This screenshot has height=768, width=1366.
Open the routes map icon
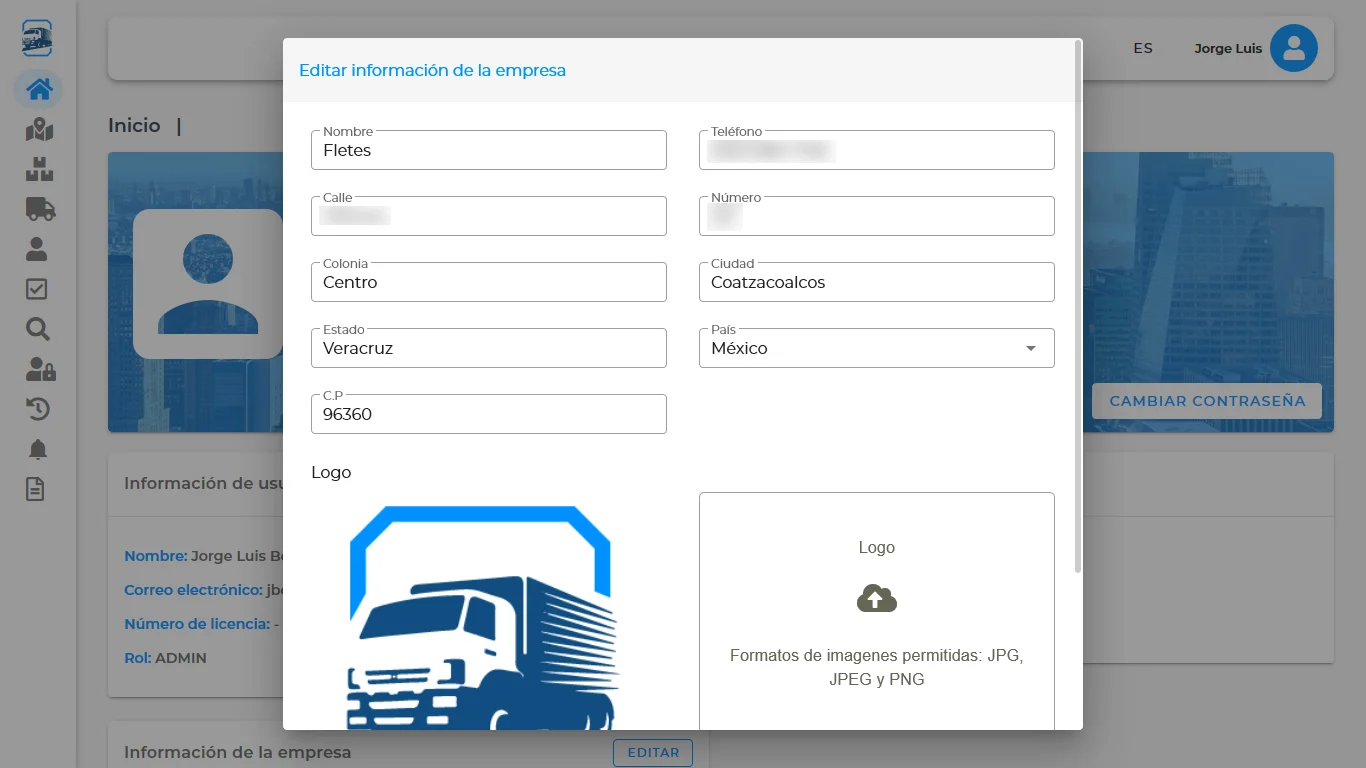click(x=37, y=129)
